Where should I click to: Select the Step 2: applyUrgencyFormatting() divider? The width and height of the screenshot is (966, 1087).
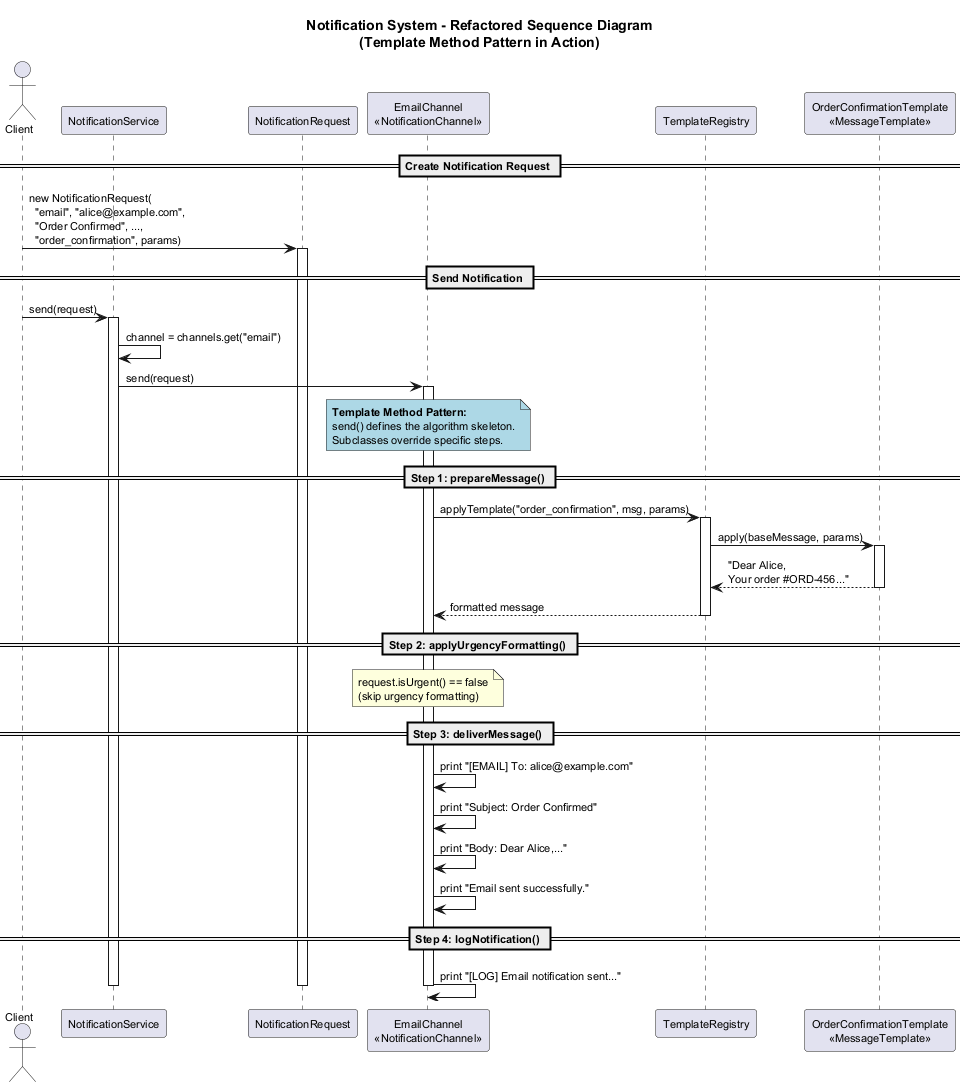pyautogui.click(x=477, y=645)
